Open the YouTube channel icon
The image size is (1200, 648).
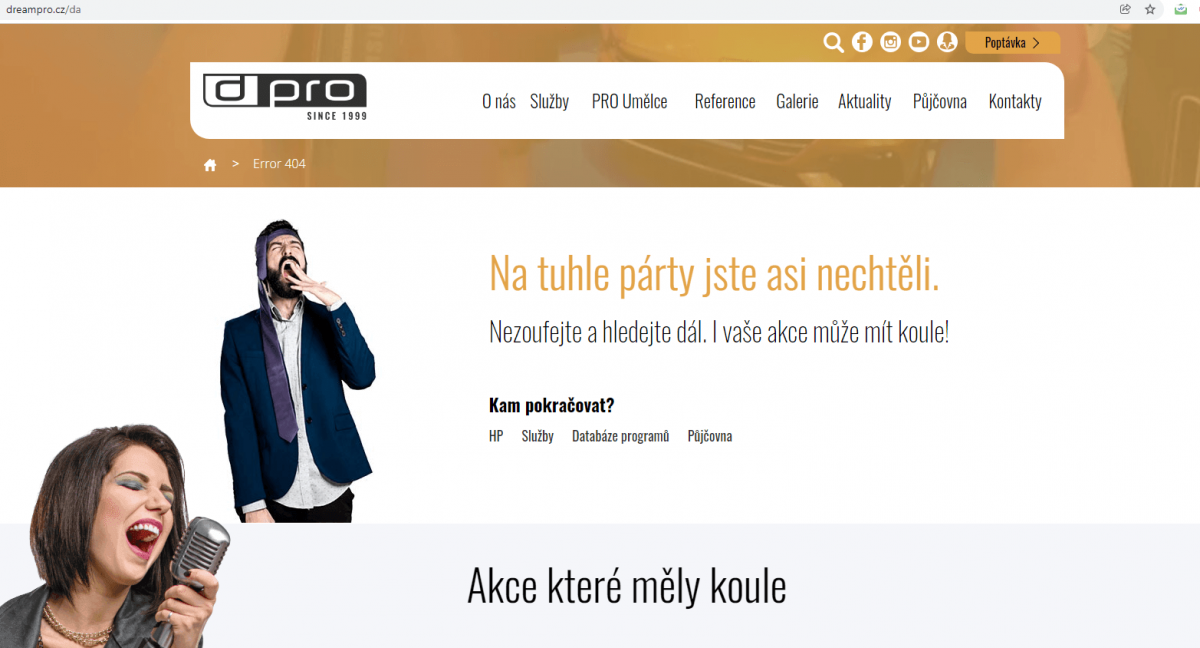919,42
